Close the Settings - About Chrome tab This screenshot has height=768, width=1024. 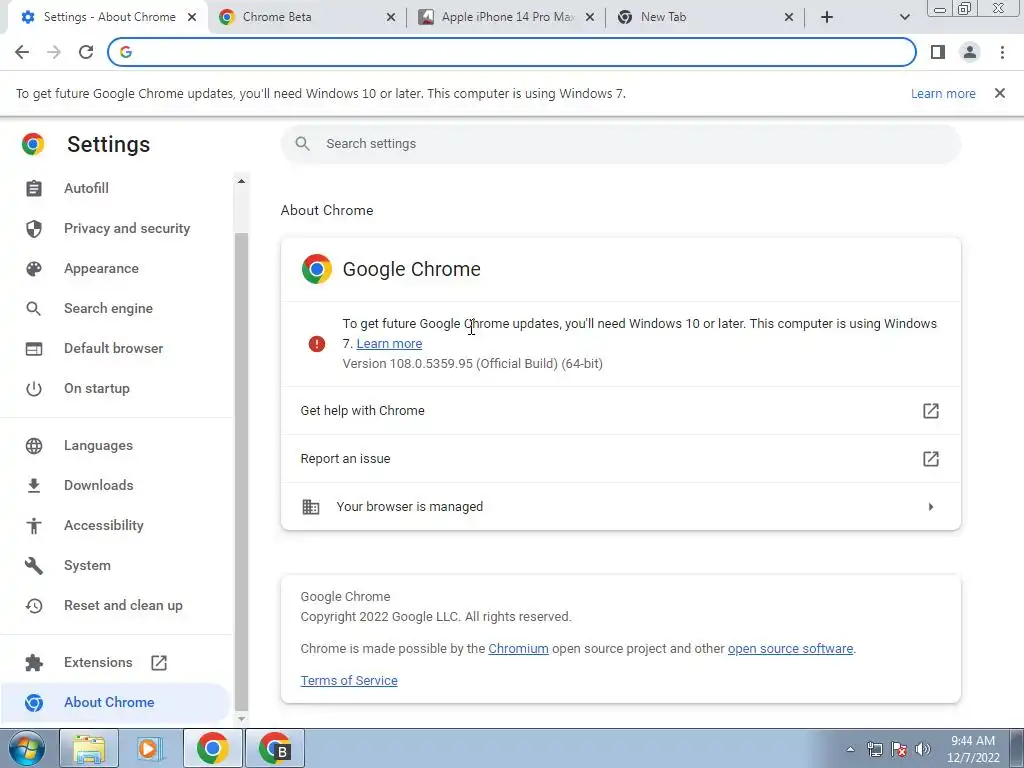(x=192, y=17)
